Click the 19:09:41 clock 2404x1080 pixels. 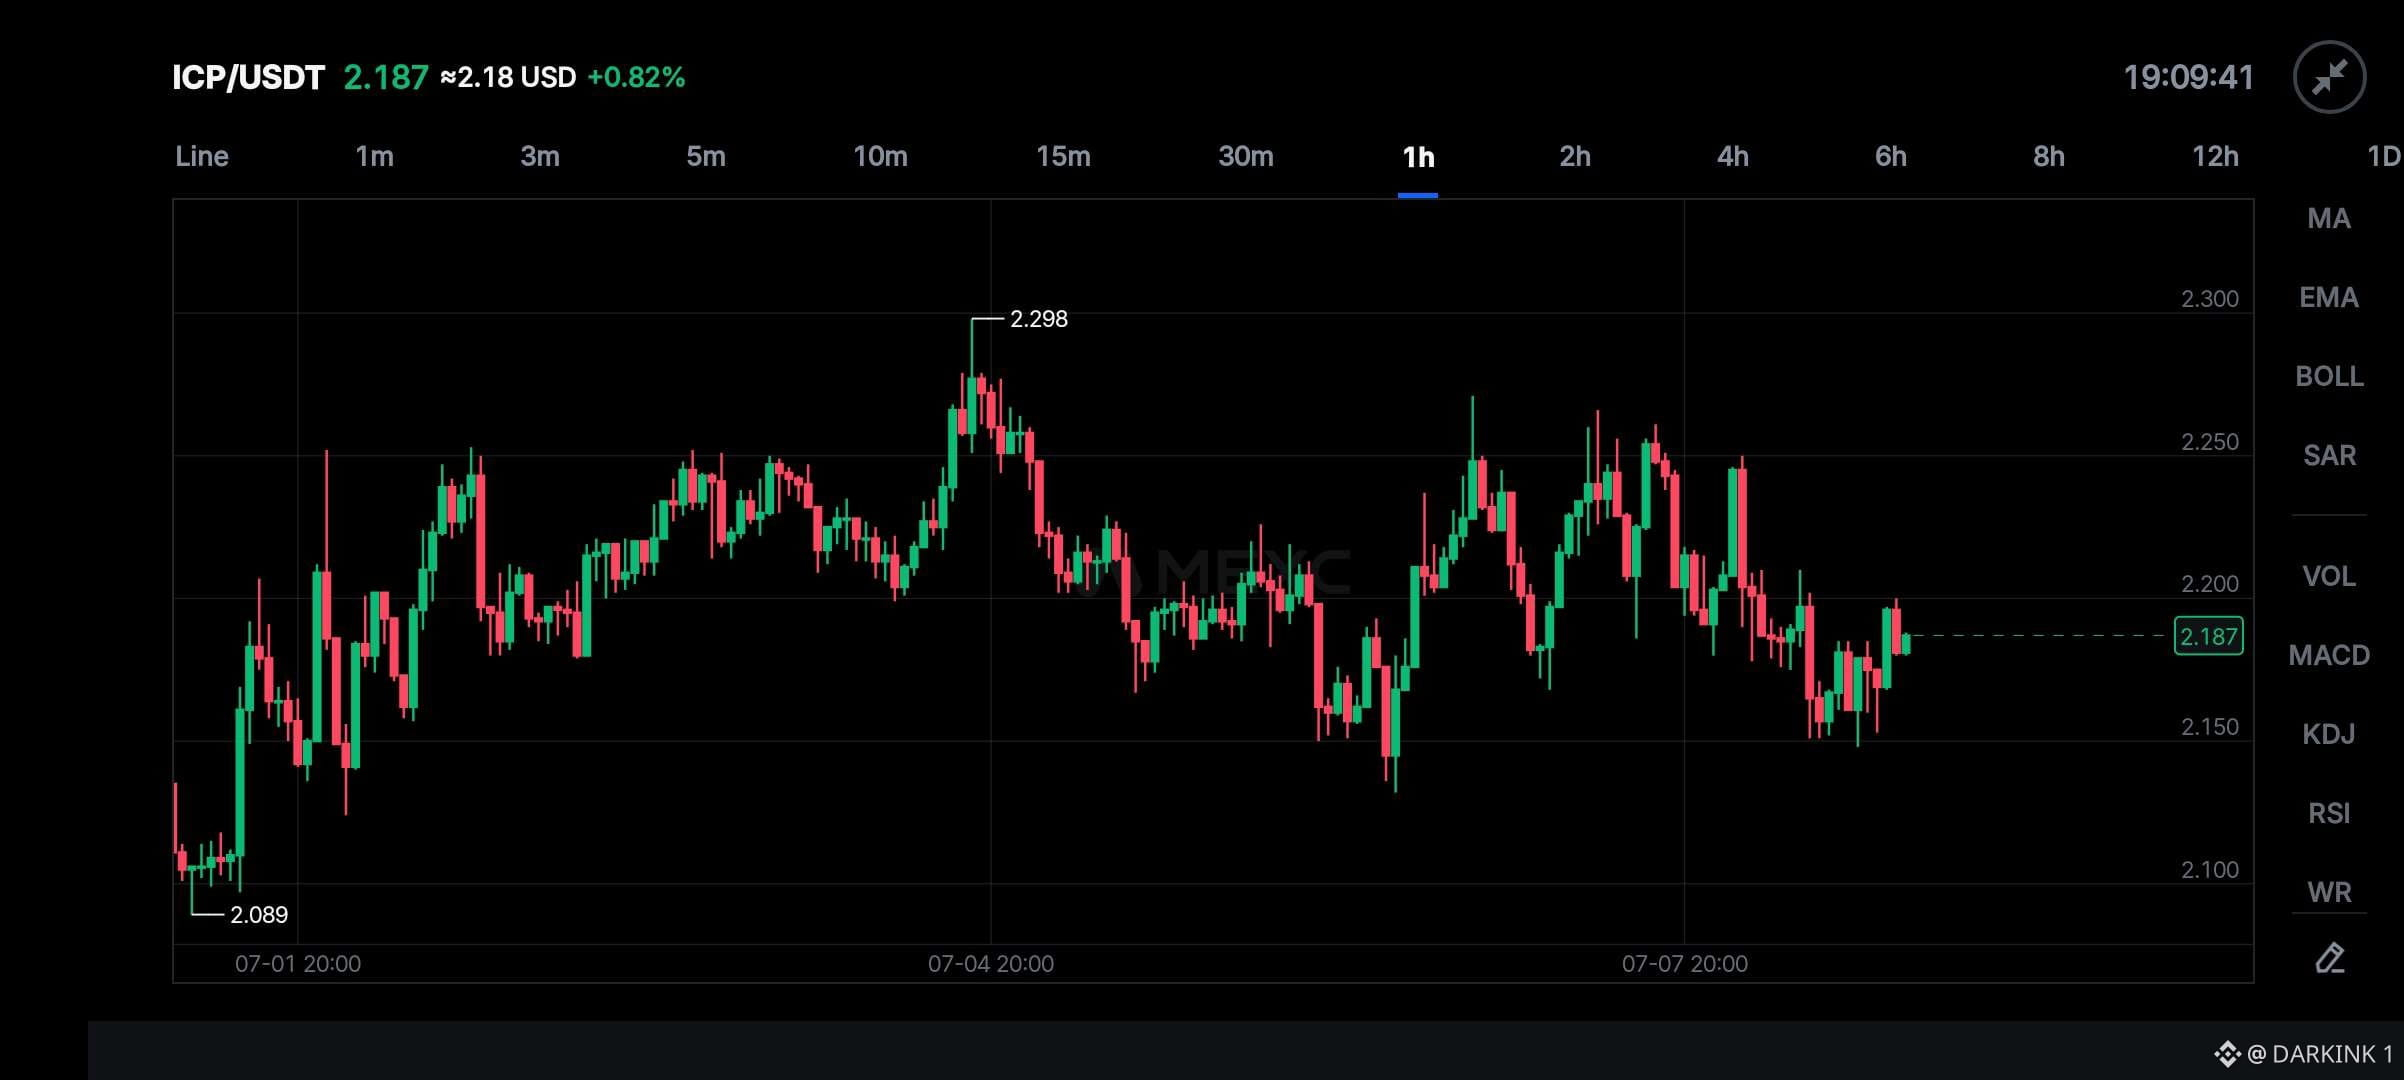2188,77
